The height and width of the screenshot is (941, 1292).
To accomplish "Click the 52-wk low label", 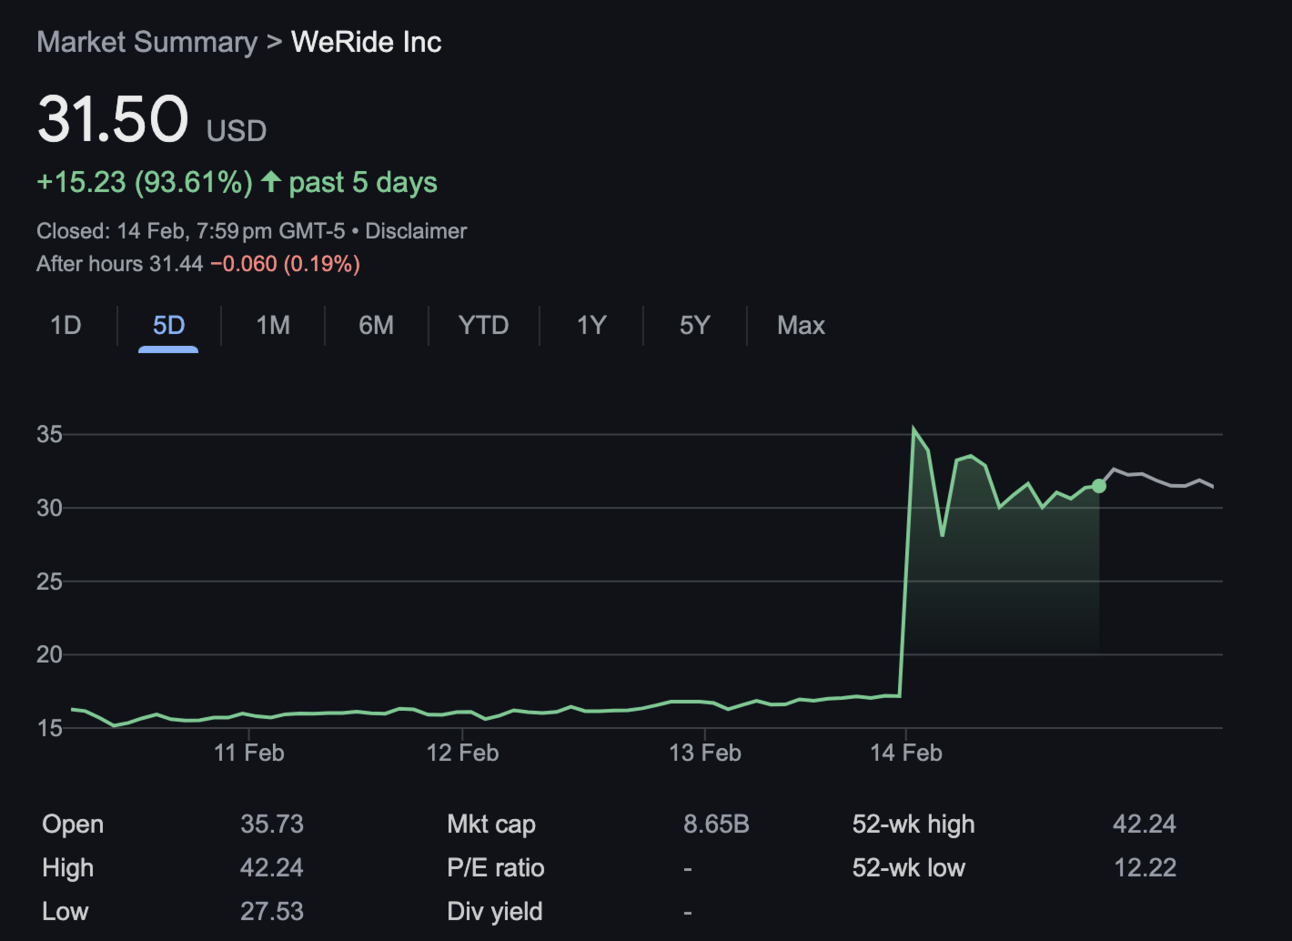I will 908,868.
